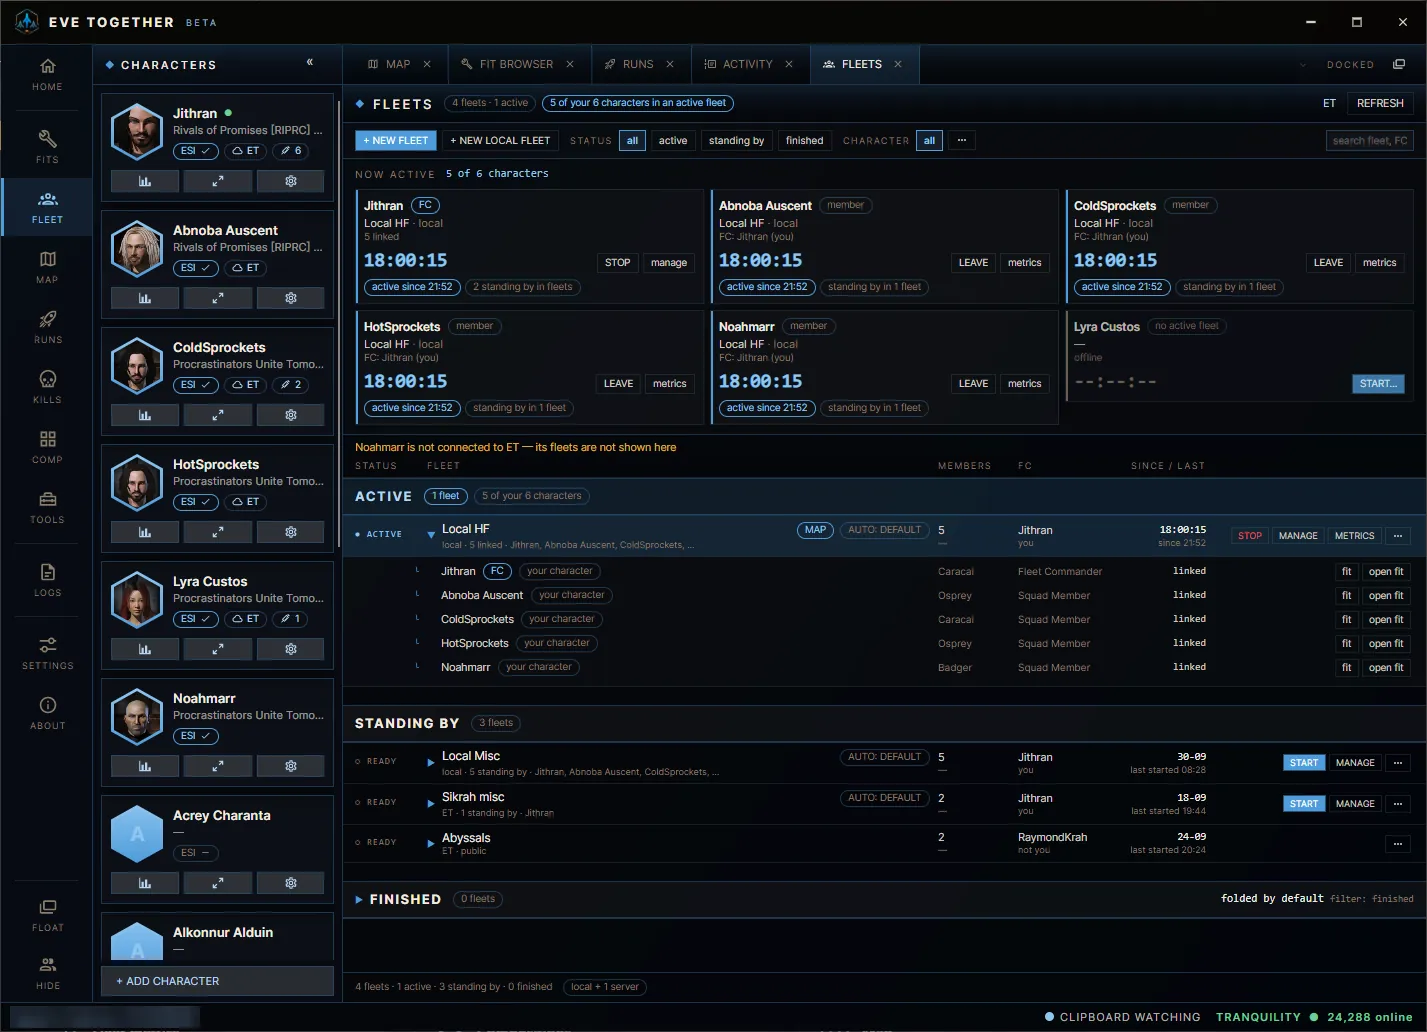The image size is (1427, 1032).
Task: Close the Fit Browser tab
Action: pos(570,64)
